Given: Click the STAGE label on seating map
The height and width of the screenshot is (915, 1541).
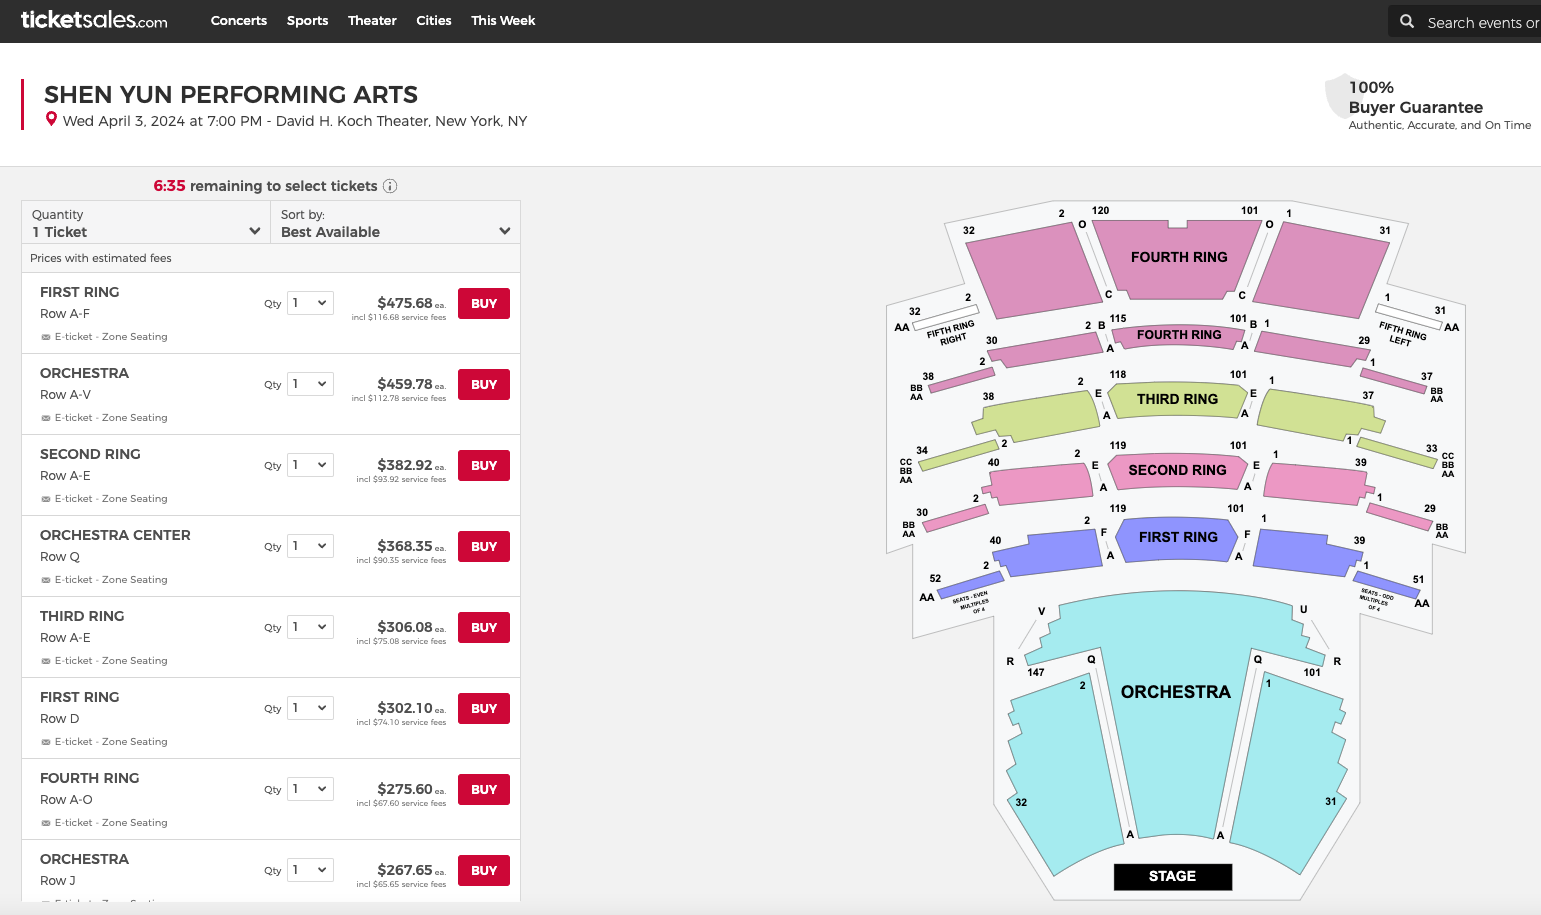Looking at the screenshot, I should (x=1173, y=876).
